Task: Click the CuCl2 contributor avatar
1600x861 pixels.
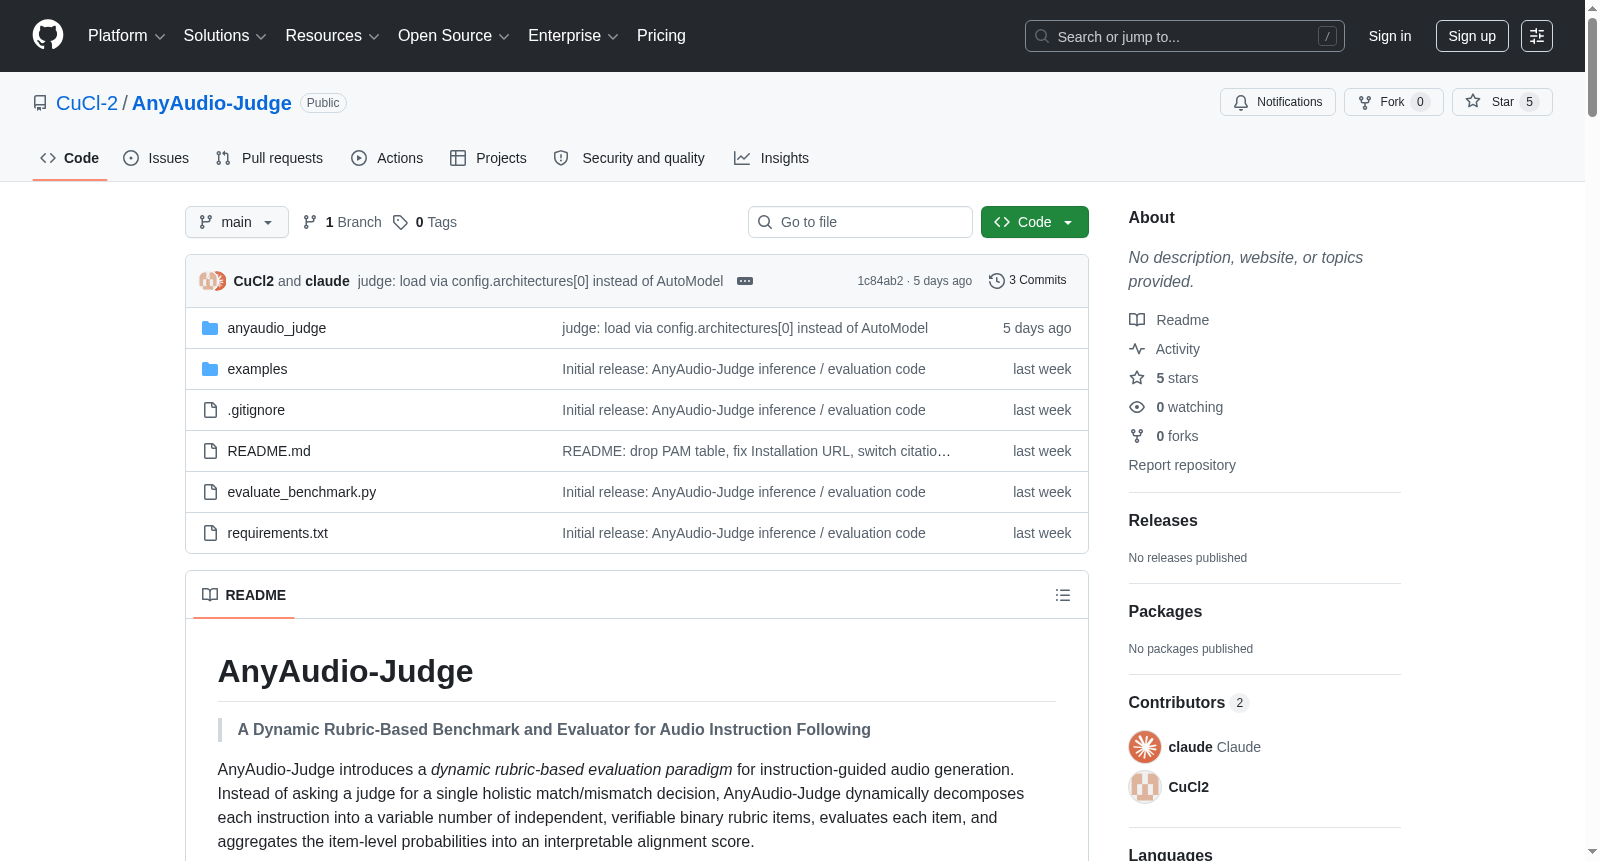Action: coord(1145,787)
